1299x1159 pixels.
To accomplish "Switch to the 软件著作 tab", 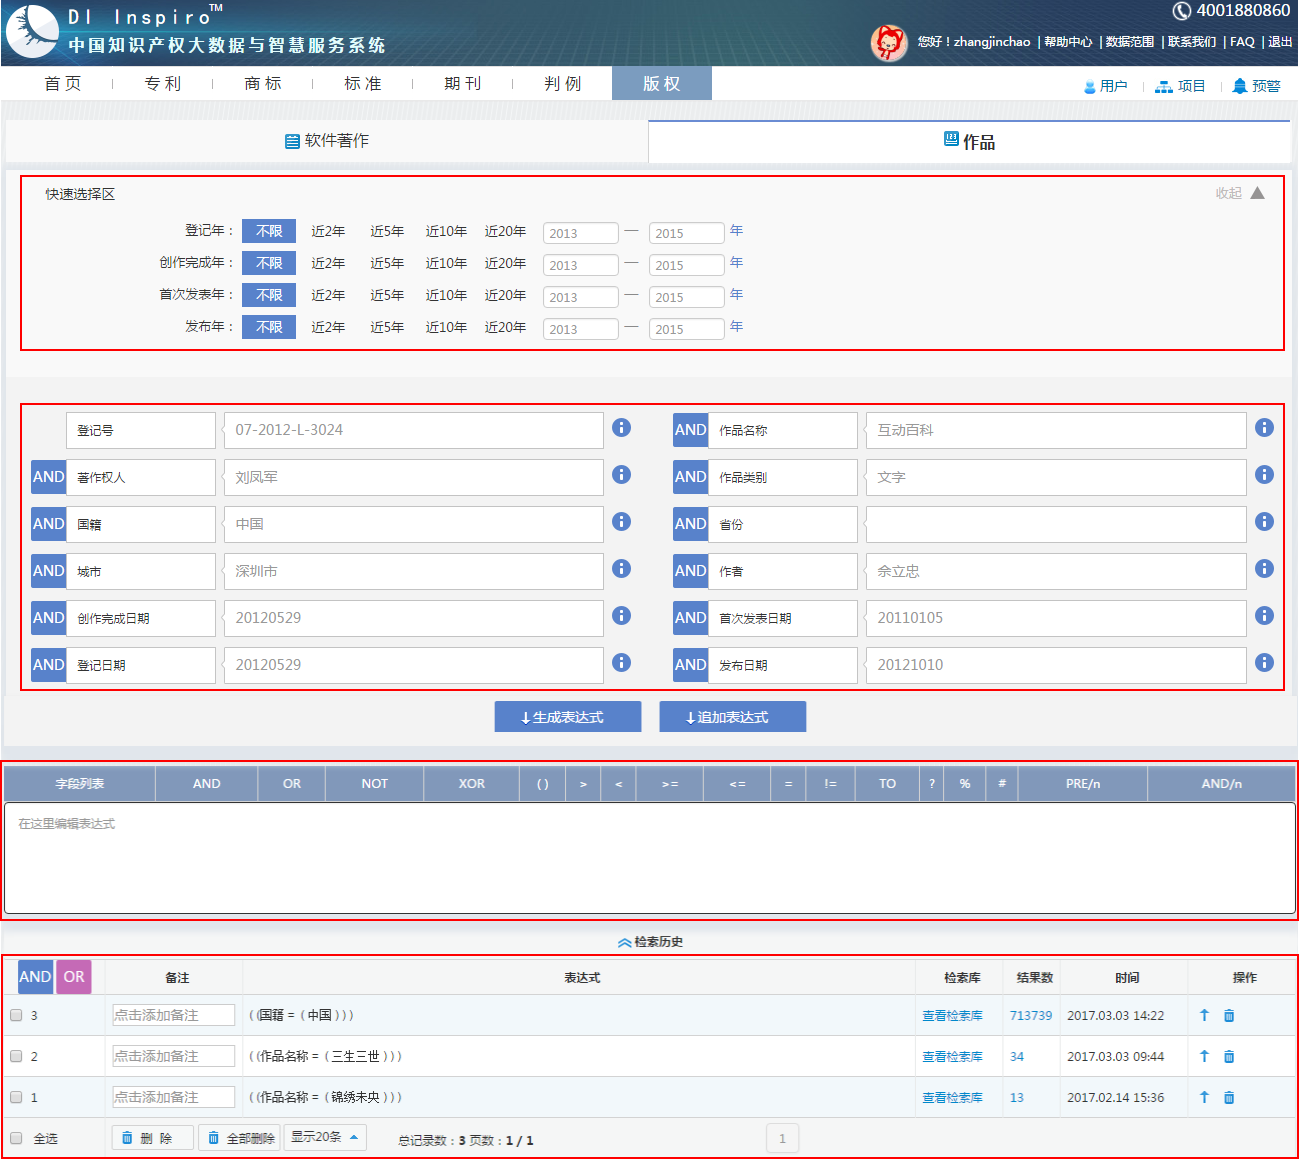I will tap(327, 141).
